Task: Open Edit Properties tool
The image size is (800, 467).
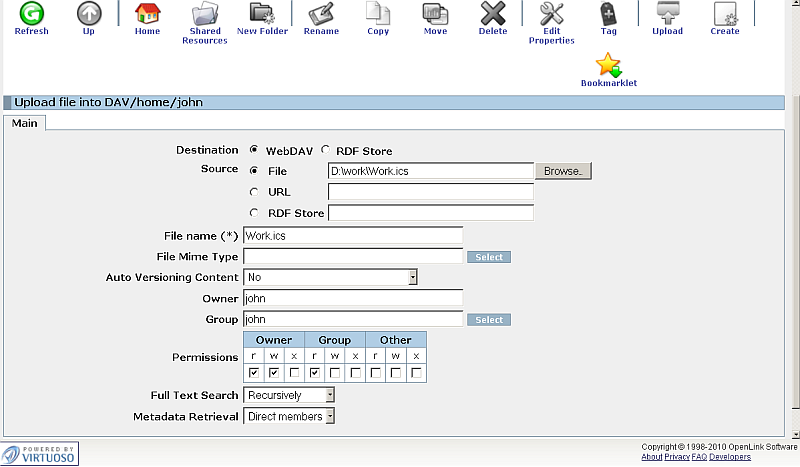Action: (551, 15)
